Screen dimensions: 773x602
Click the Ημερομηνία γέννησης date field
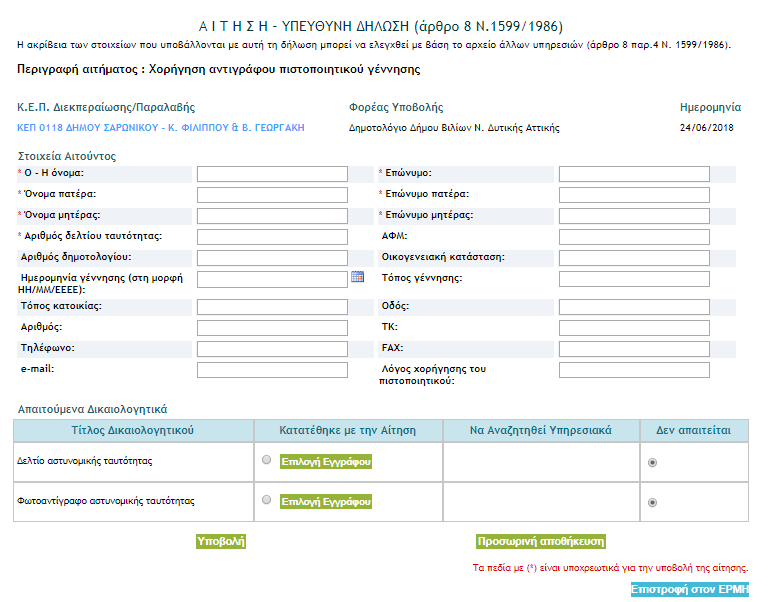pos(272,278)
